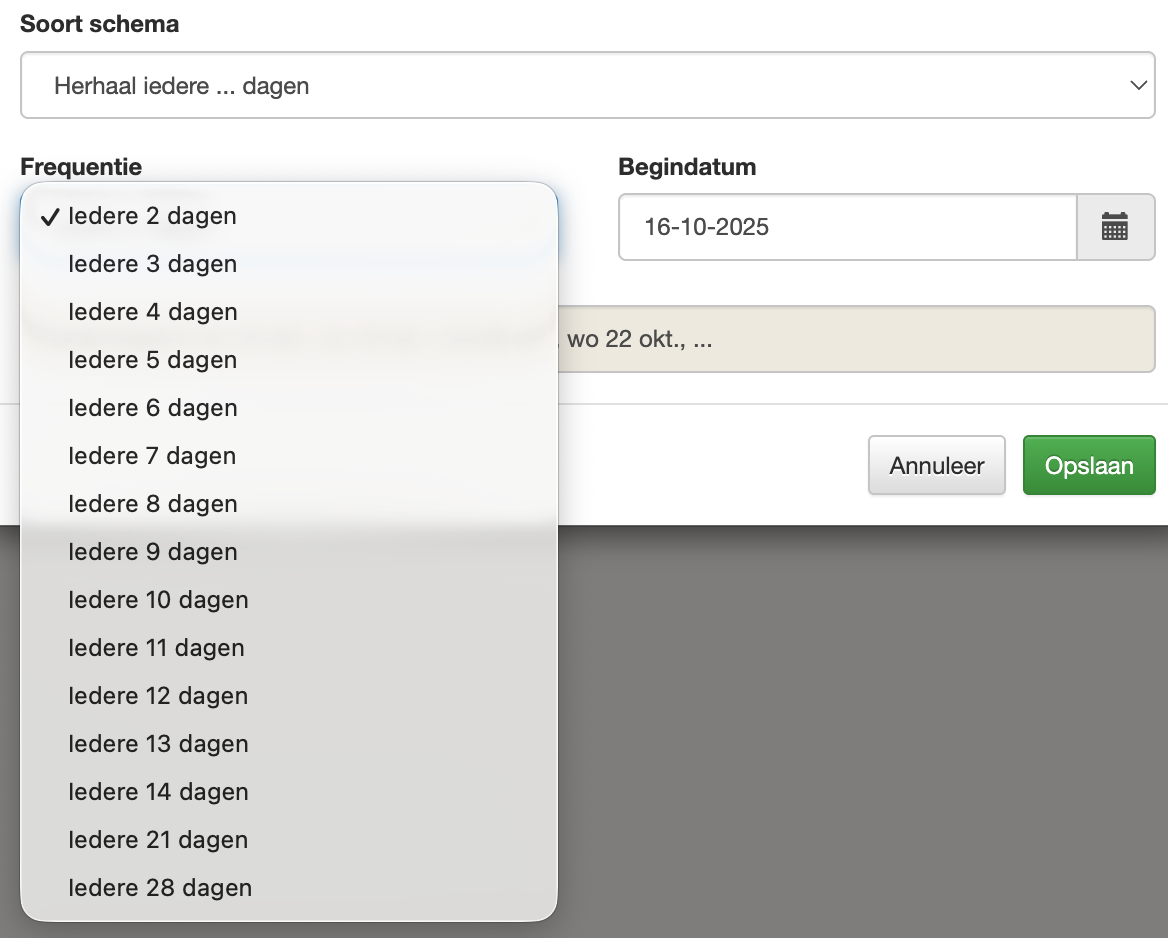Image resolution: width=1168 pixels, height=938 pixels.
Task: Click the chevron on the Soort schema dropdown
Action: [x=1138, y=85]
